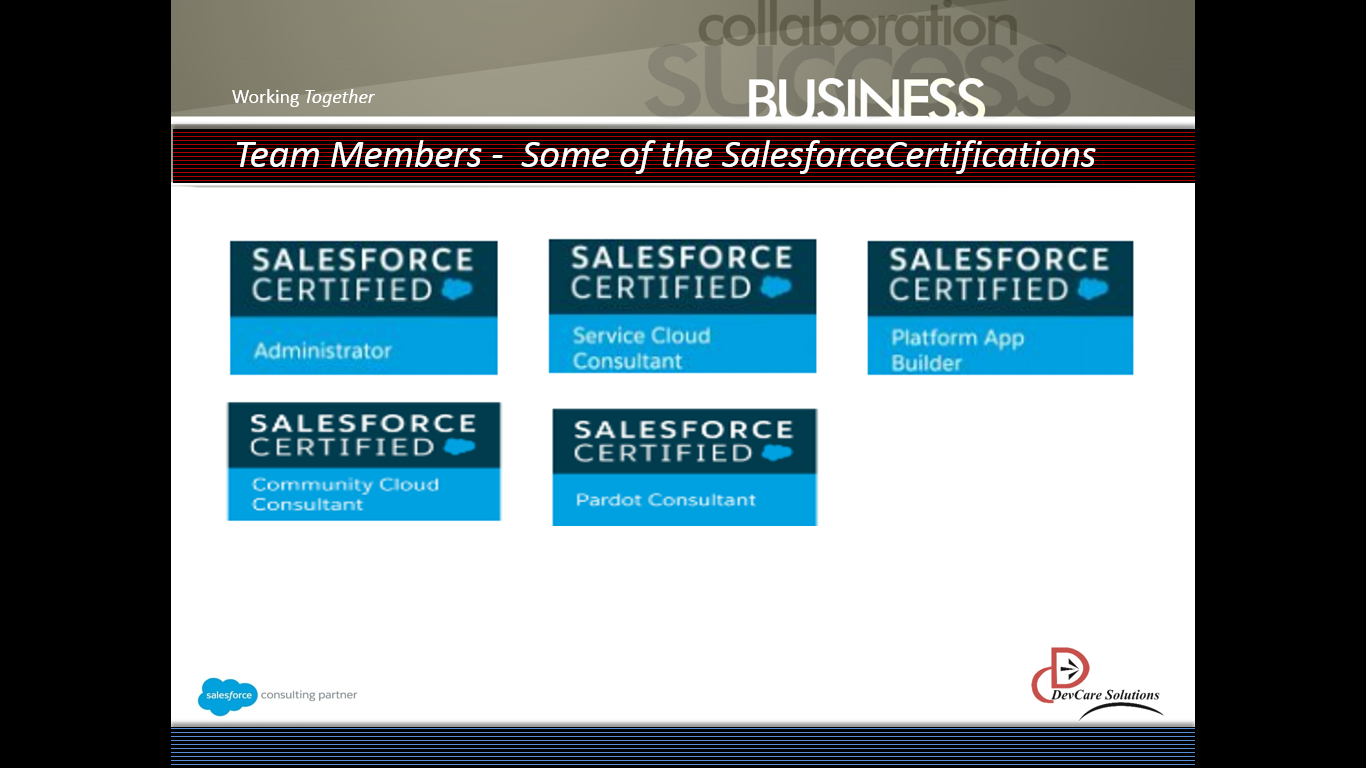Click the 'Community Cloud Consultant' label text
This screenshot has height=768, width=1366.
tap(345, 494)
